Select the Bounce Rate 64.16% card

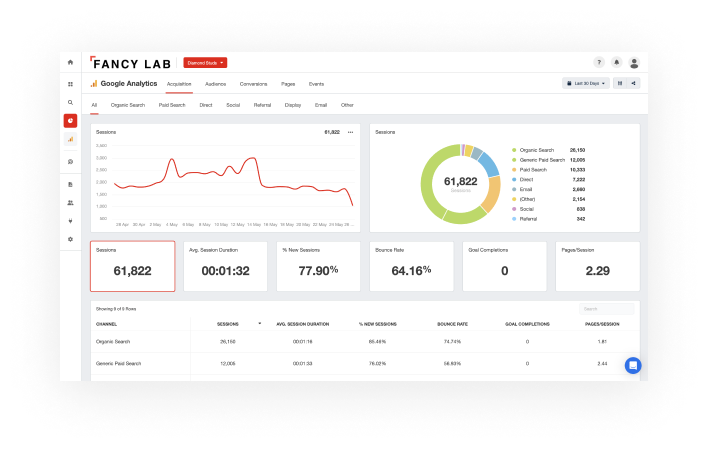pyautogui.click(x=411, y=266)
